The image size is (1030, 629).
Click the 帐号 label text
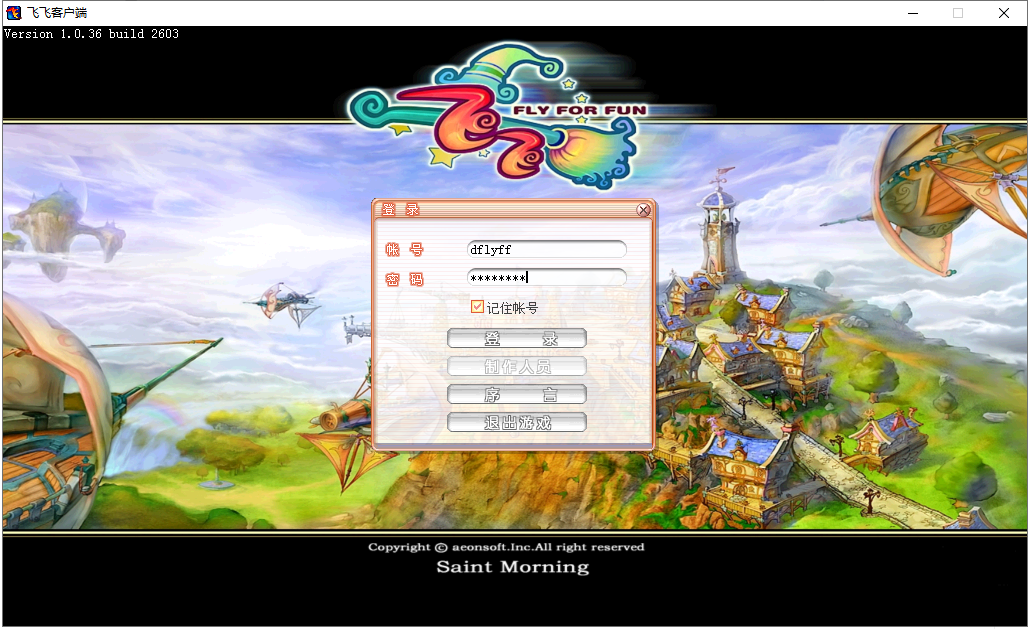click(404, 250)
